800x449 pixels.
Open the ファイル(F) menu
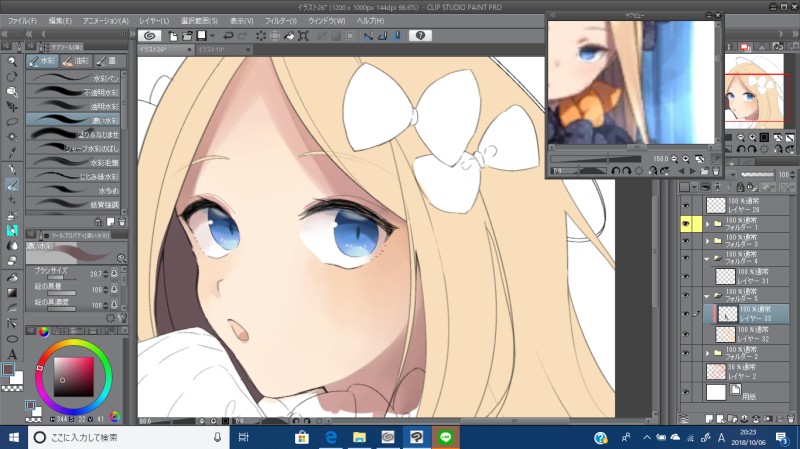[22, 21]
